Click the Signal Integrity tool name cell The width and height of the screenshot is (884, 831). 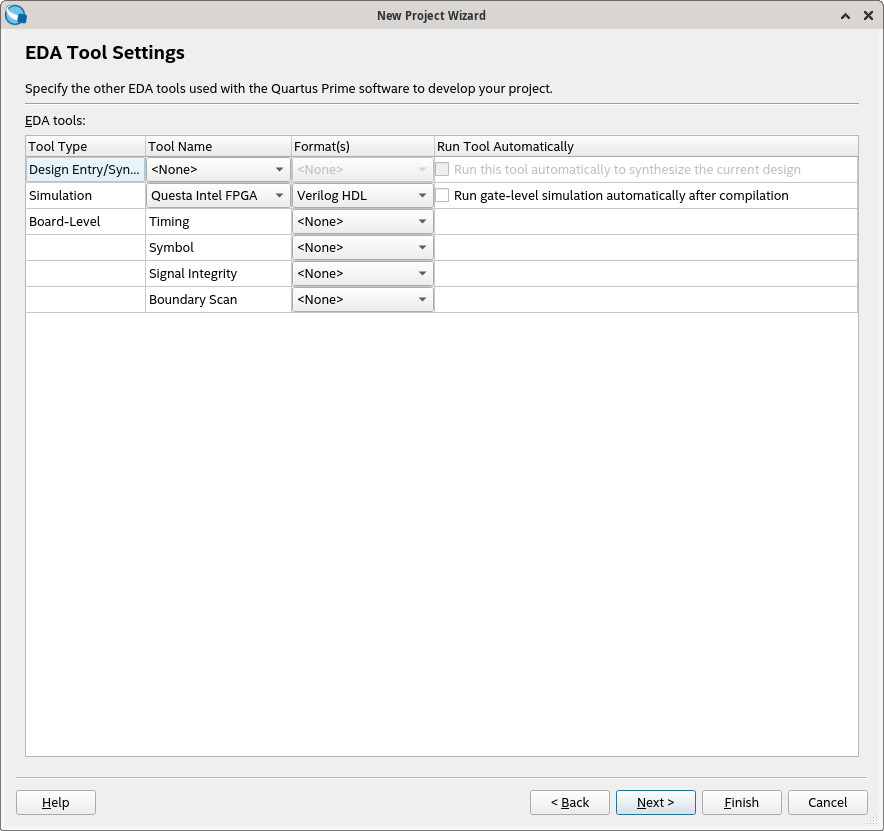[218, 273]
